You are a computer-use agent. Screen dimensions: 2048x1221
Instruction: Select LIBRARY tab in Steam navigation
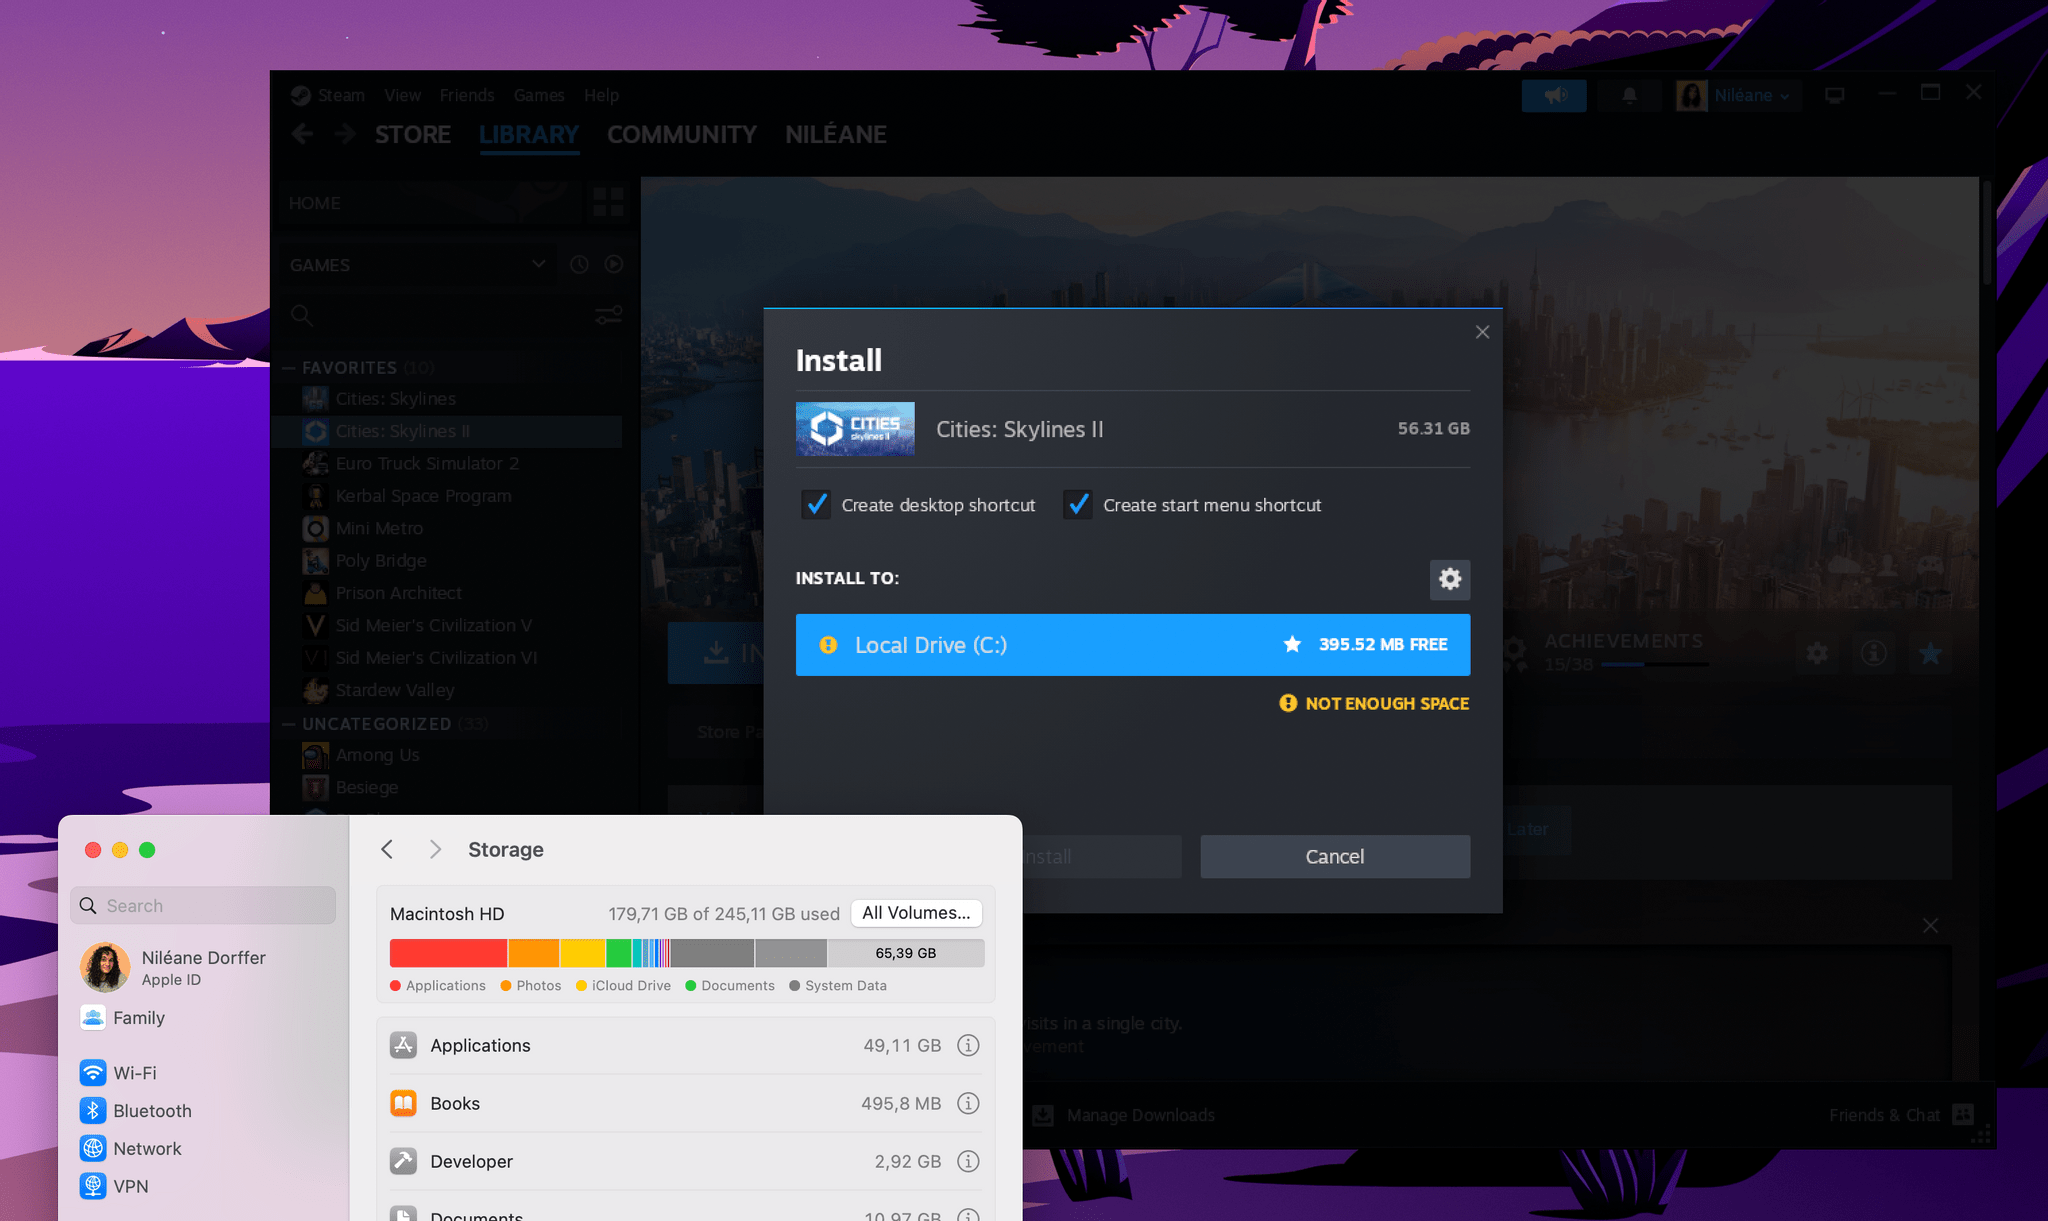pos(528,134)
